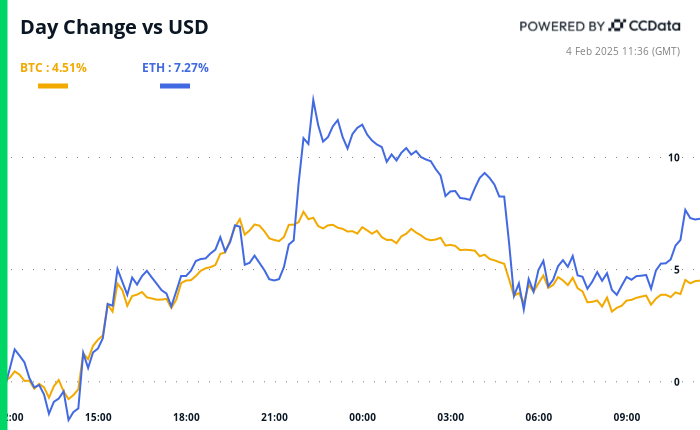Click the highest peak of the ETH line
Viewport: 700px width, 430px height.
coord(313,98)
